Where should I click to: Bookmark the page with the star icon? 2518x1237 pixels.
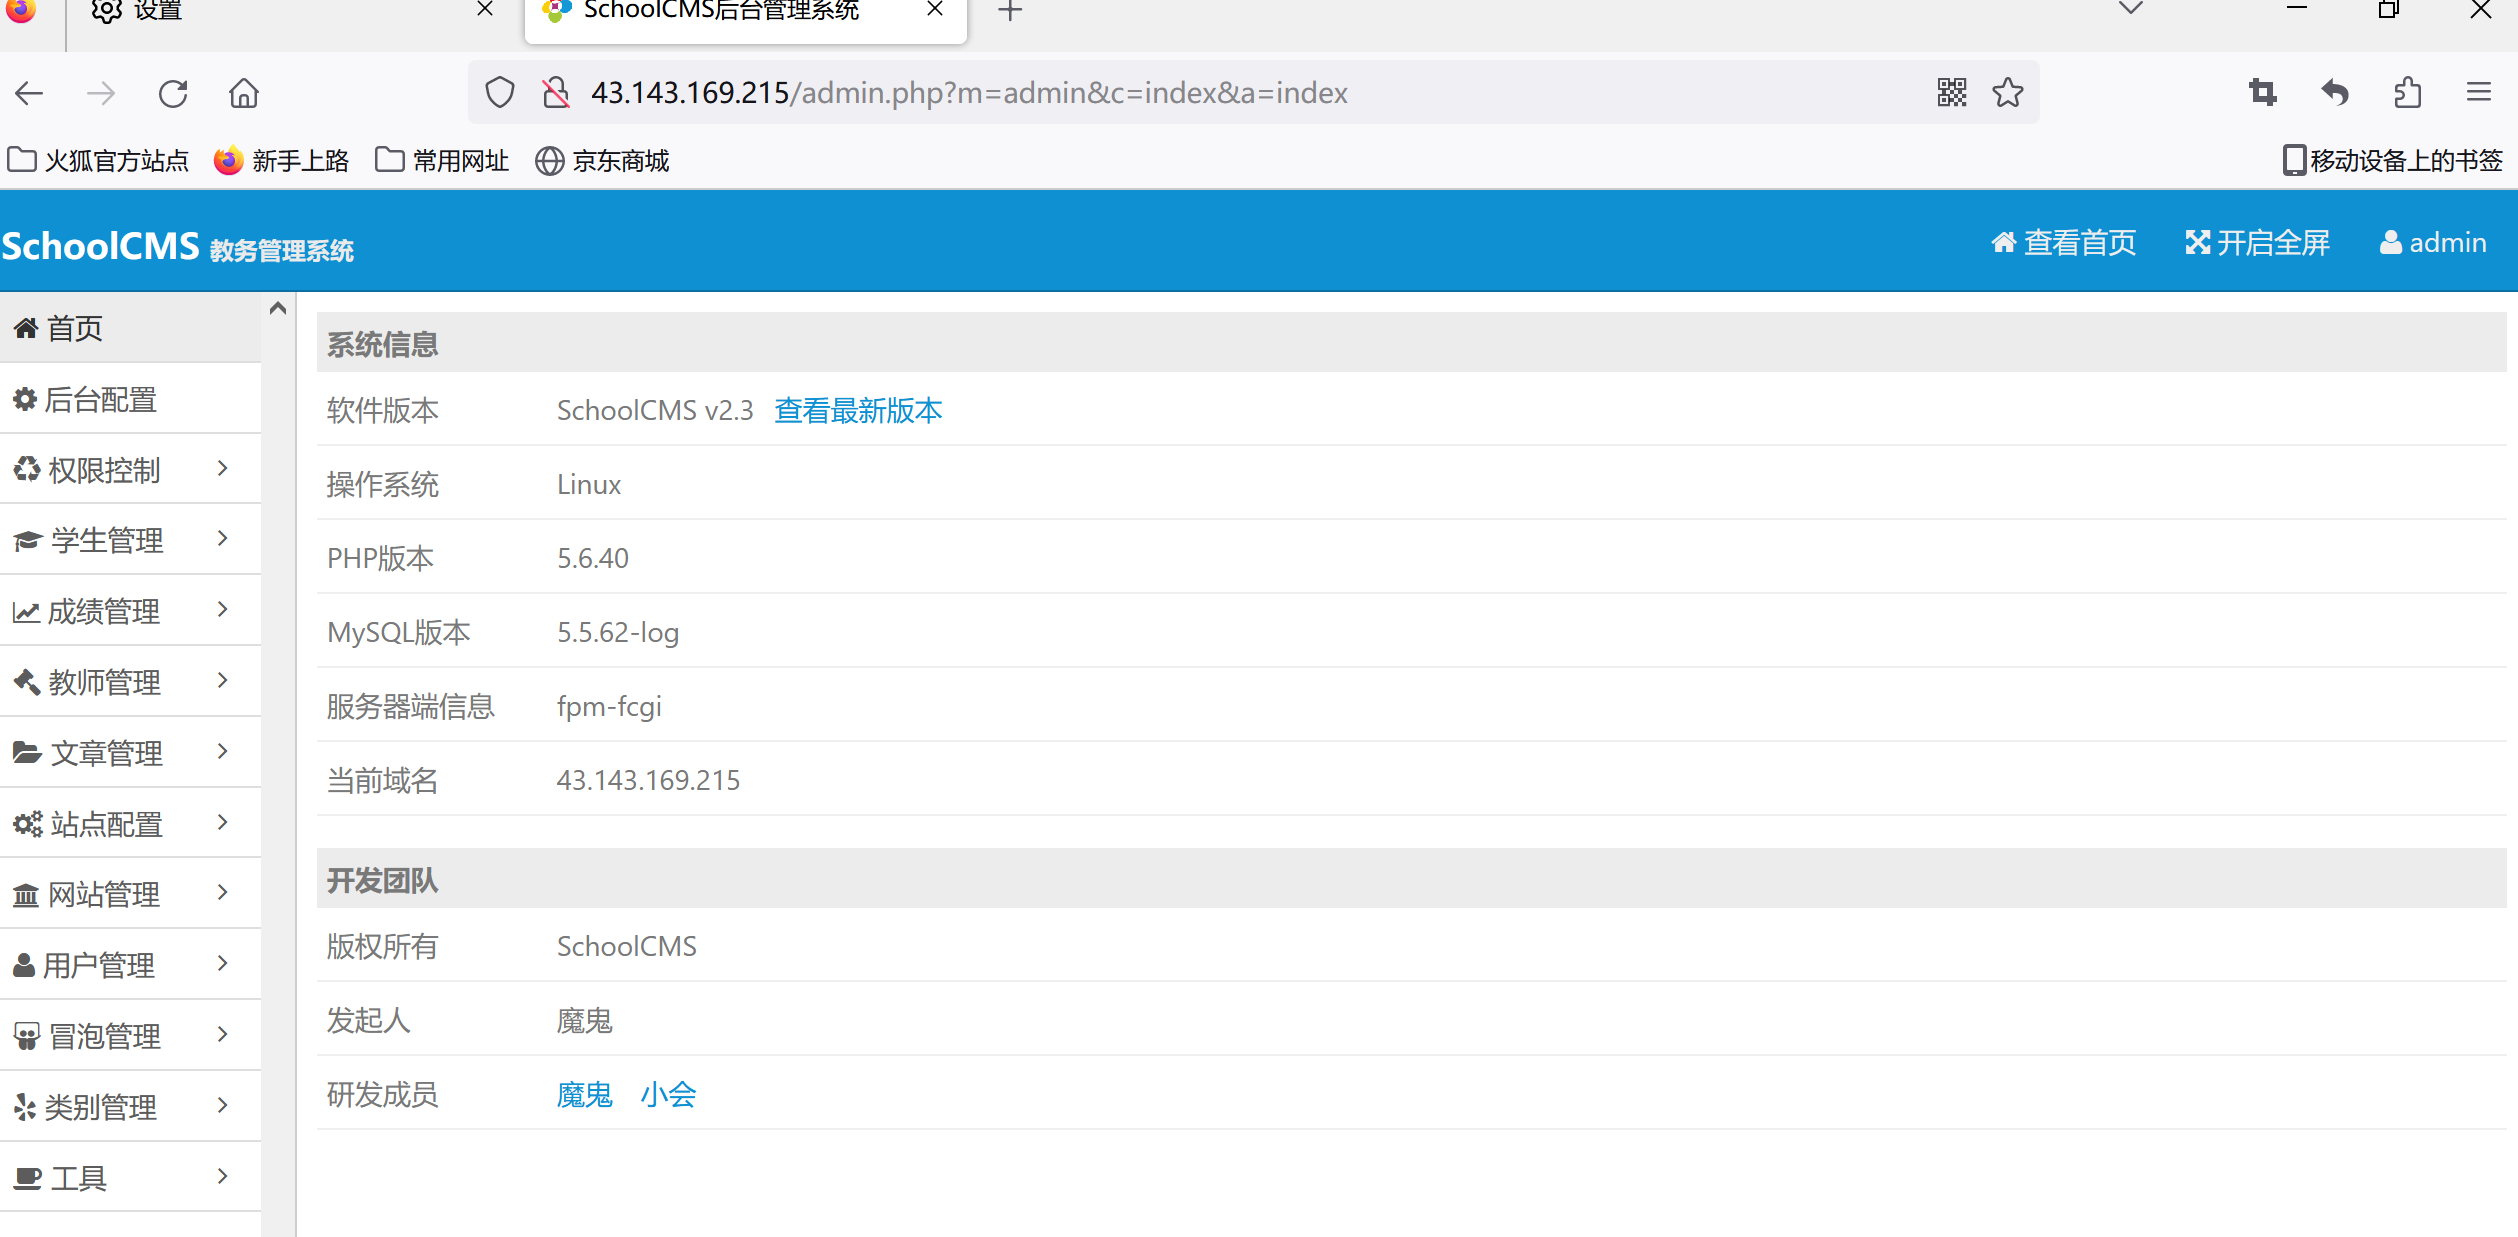pyautogui.click(x=2007, y=92)
